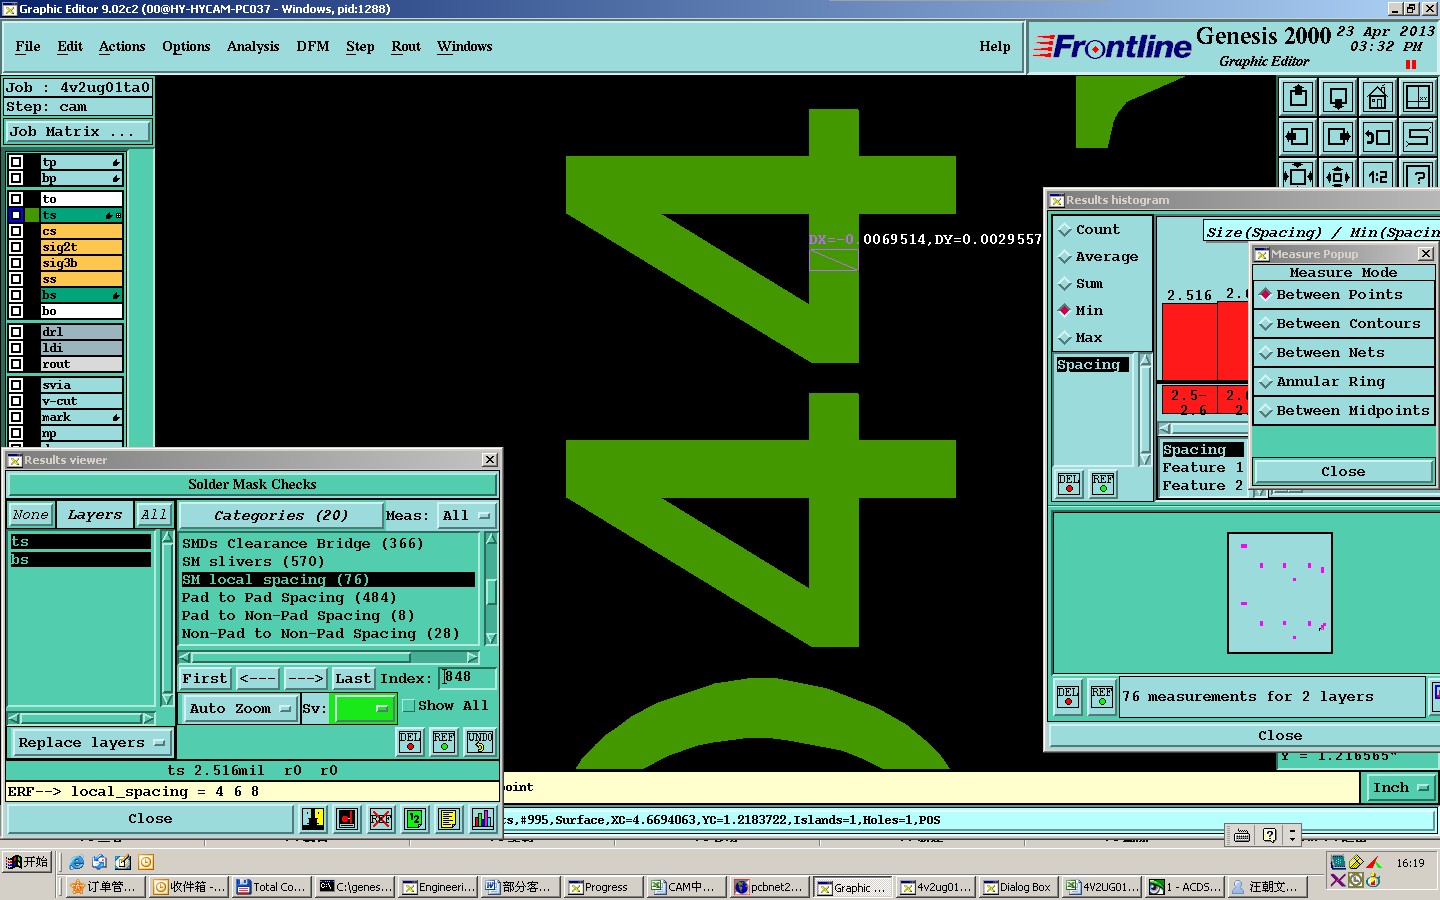
Task: Close the Measure Popup via Close button
Action: 1343,472
